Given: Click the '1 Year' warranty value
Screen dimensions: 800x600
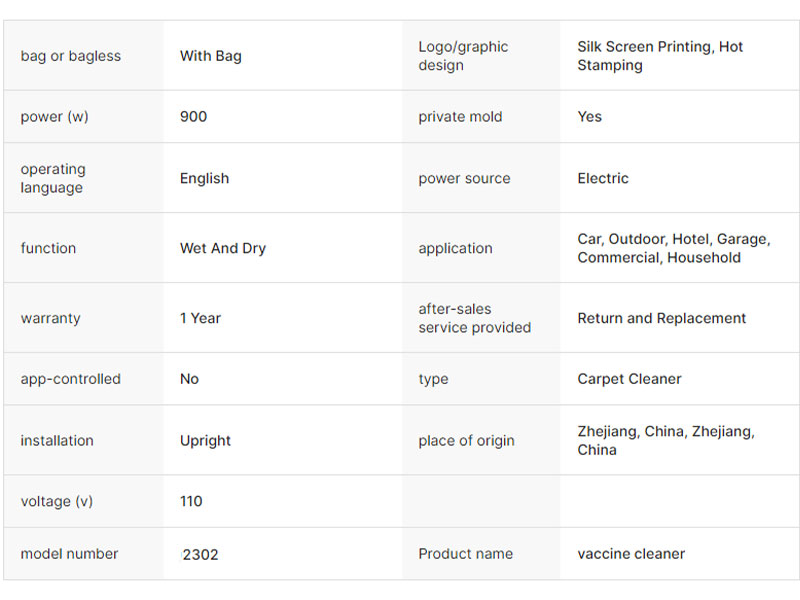Looking at the screenshot, I should pos(201,318).
